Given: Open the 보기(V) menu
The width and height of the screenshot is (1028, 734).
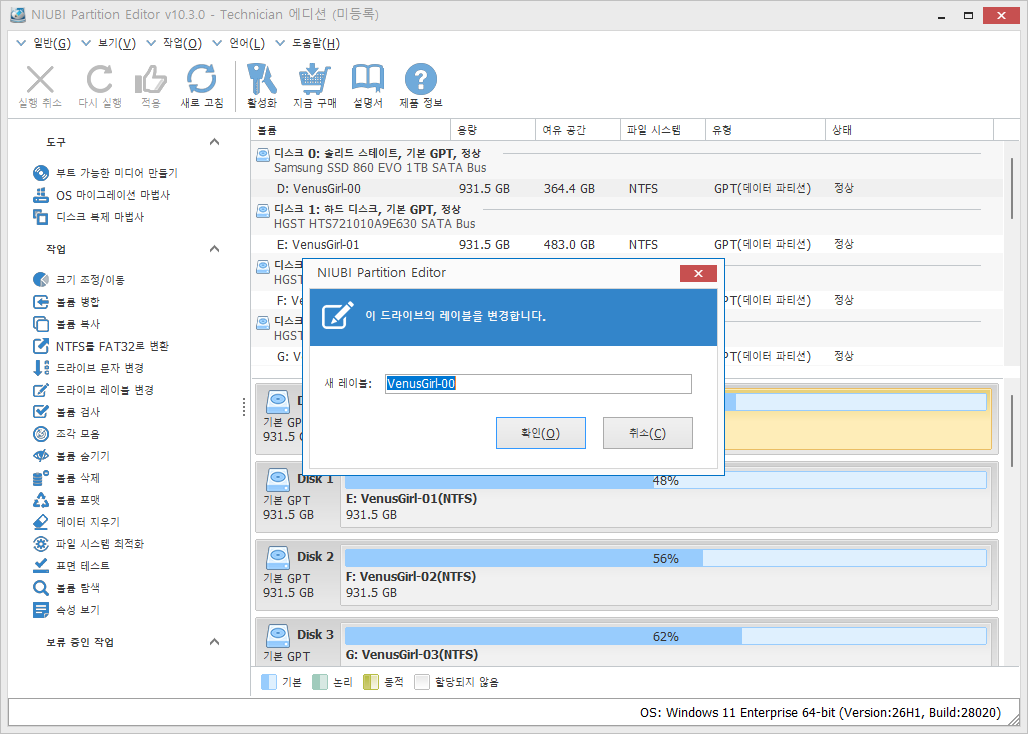Looking at the screenshot, I should tap(108, 43).
